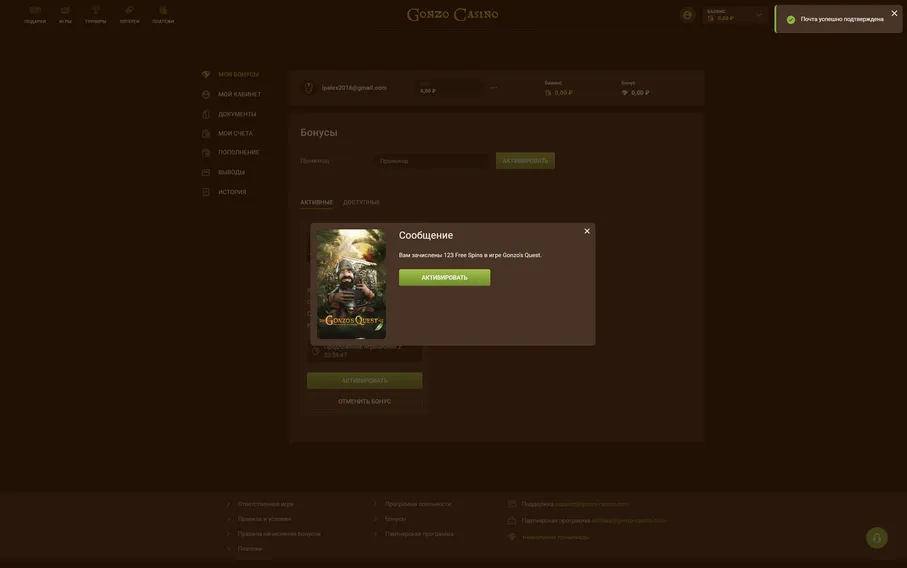The image size is (907, 568).
Task: Open Программа лояльности footer link
Action: click(x=418, y=504)
